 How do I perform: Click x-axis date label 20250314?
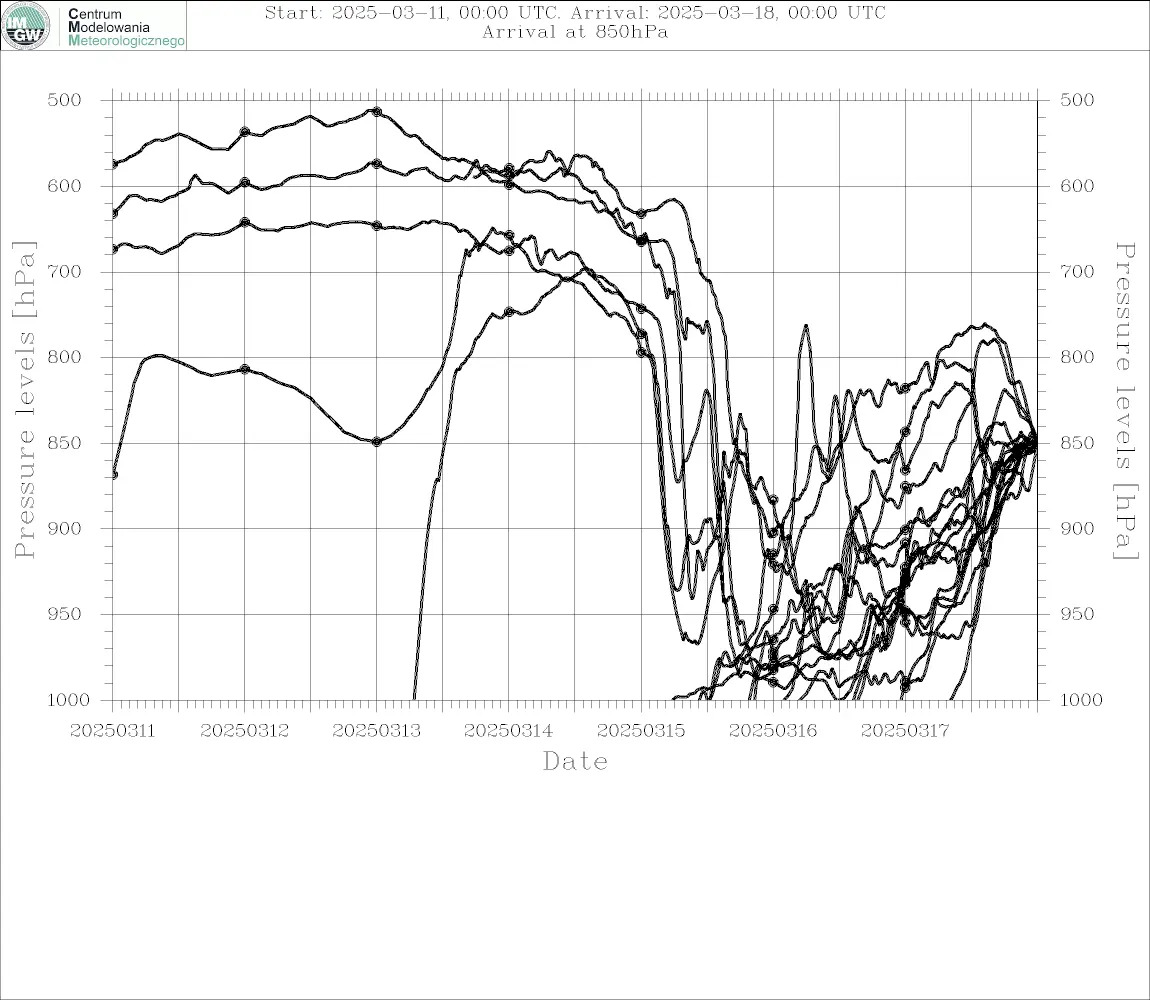click(509, 731)
